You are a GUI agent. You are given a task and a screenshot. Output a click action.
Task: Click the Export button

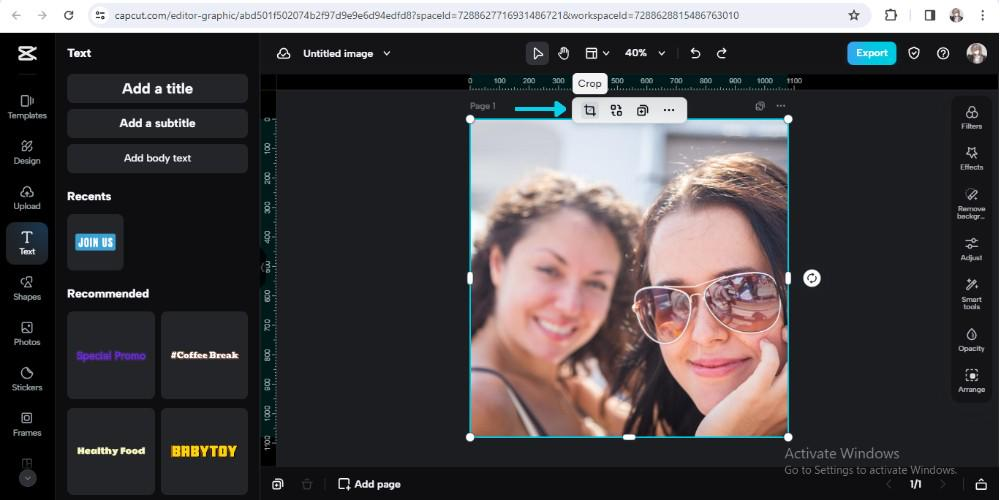pyautogui.click(x=871, y=54)
